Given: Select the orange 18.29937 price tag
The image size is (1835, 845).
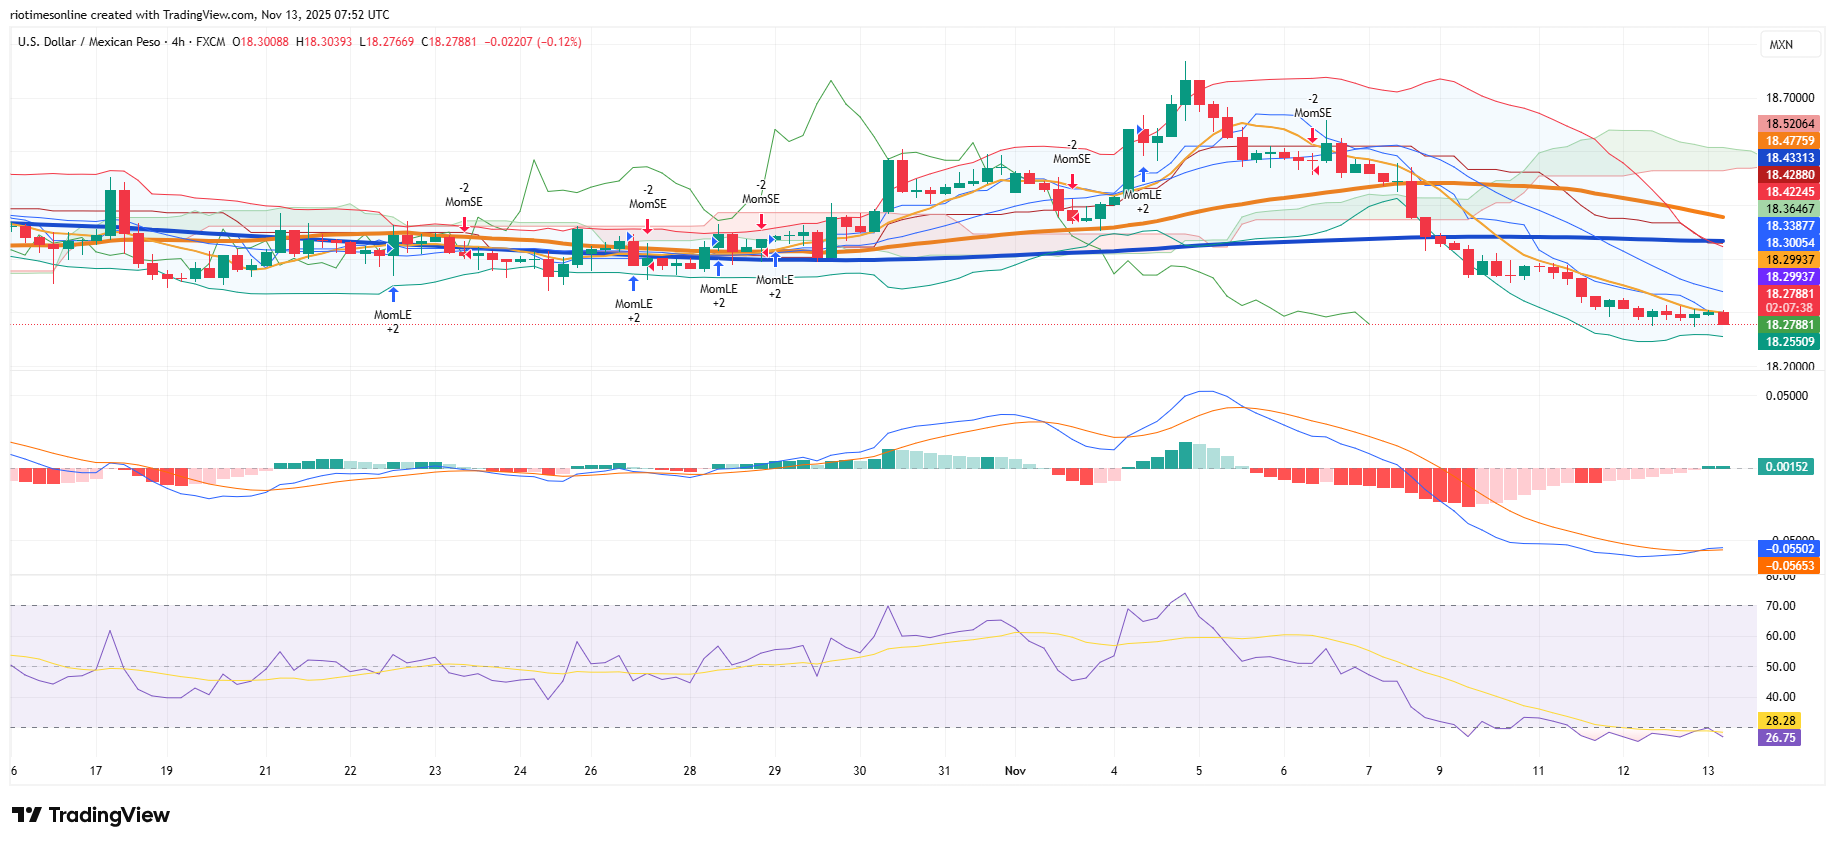Looking at the screenshot, I should [1790, 260].
